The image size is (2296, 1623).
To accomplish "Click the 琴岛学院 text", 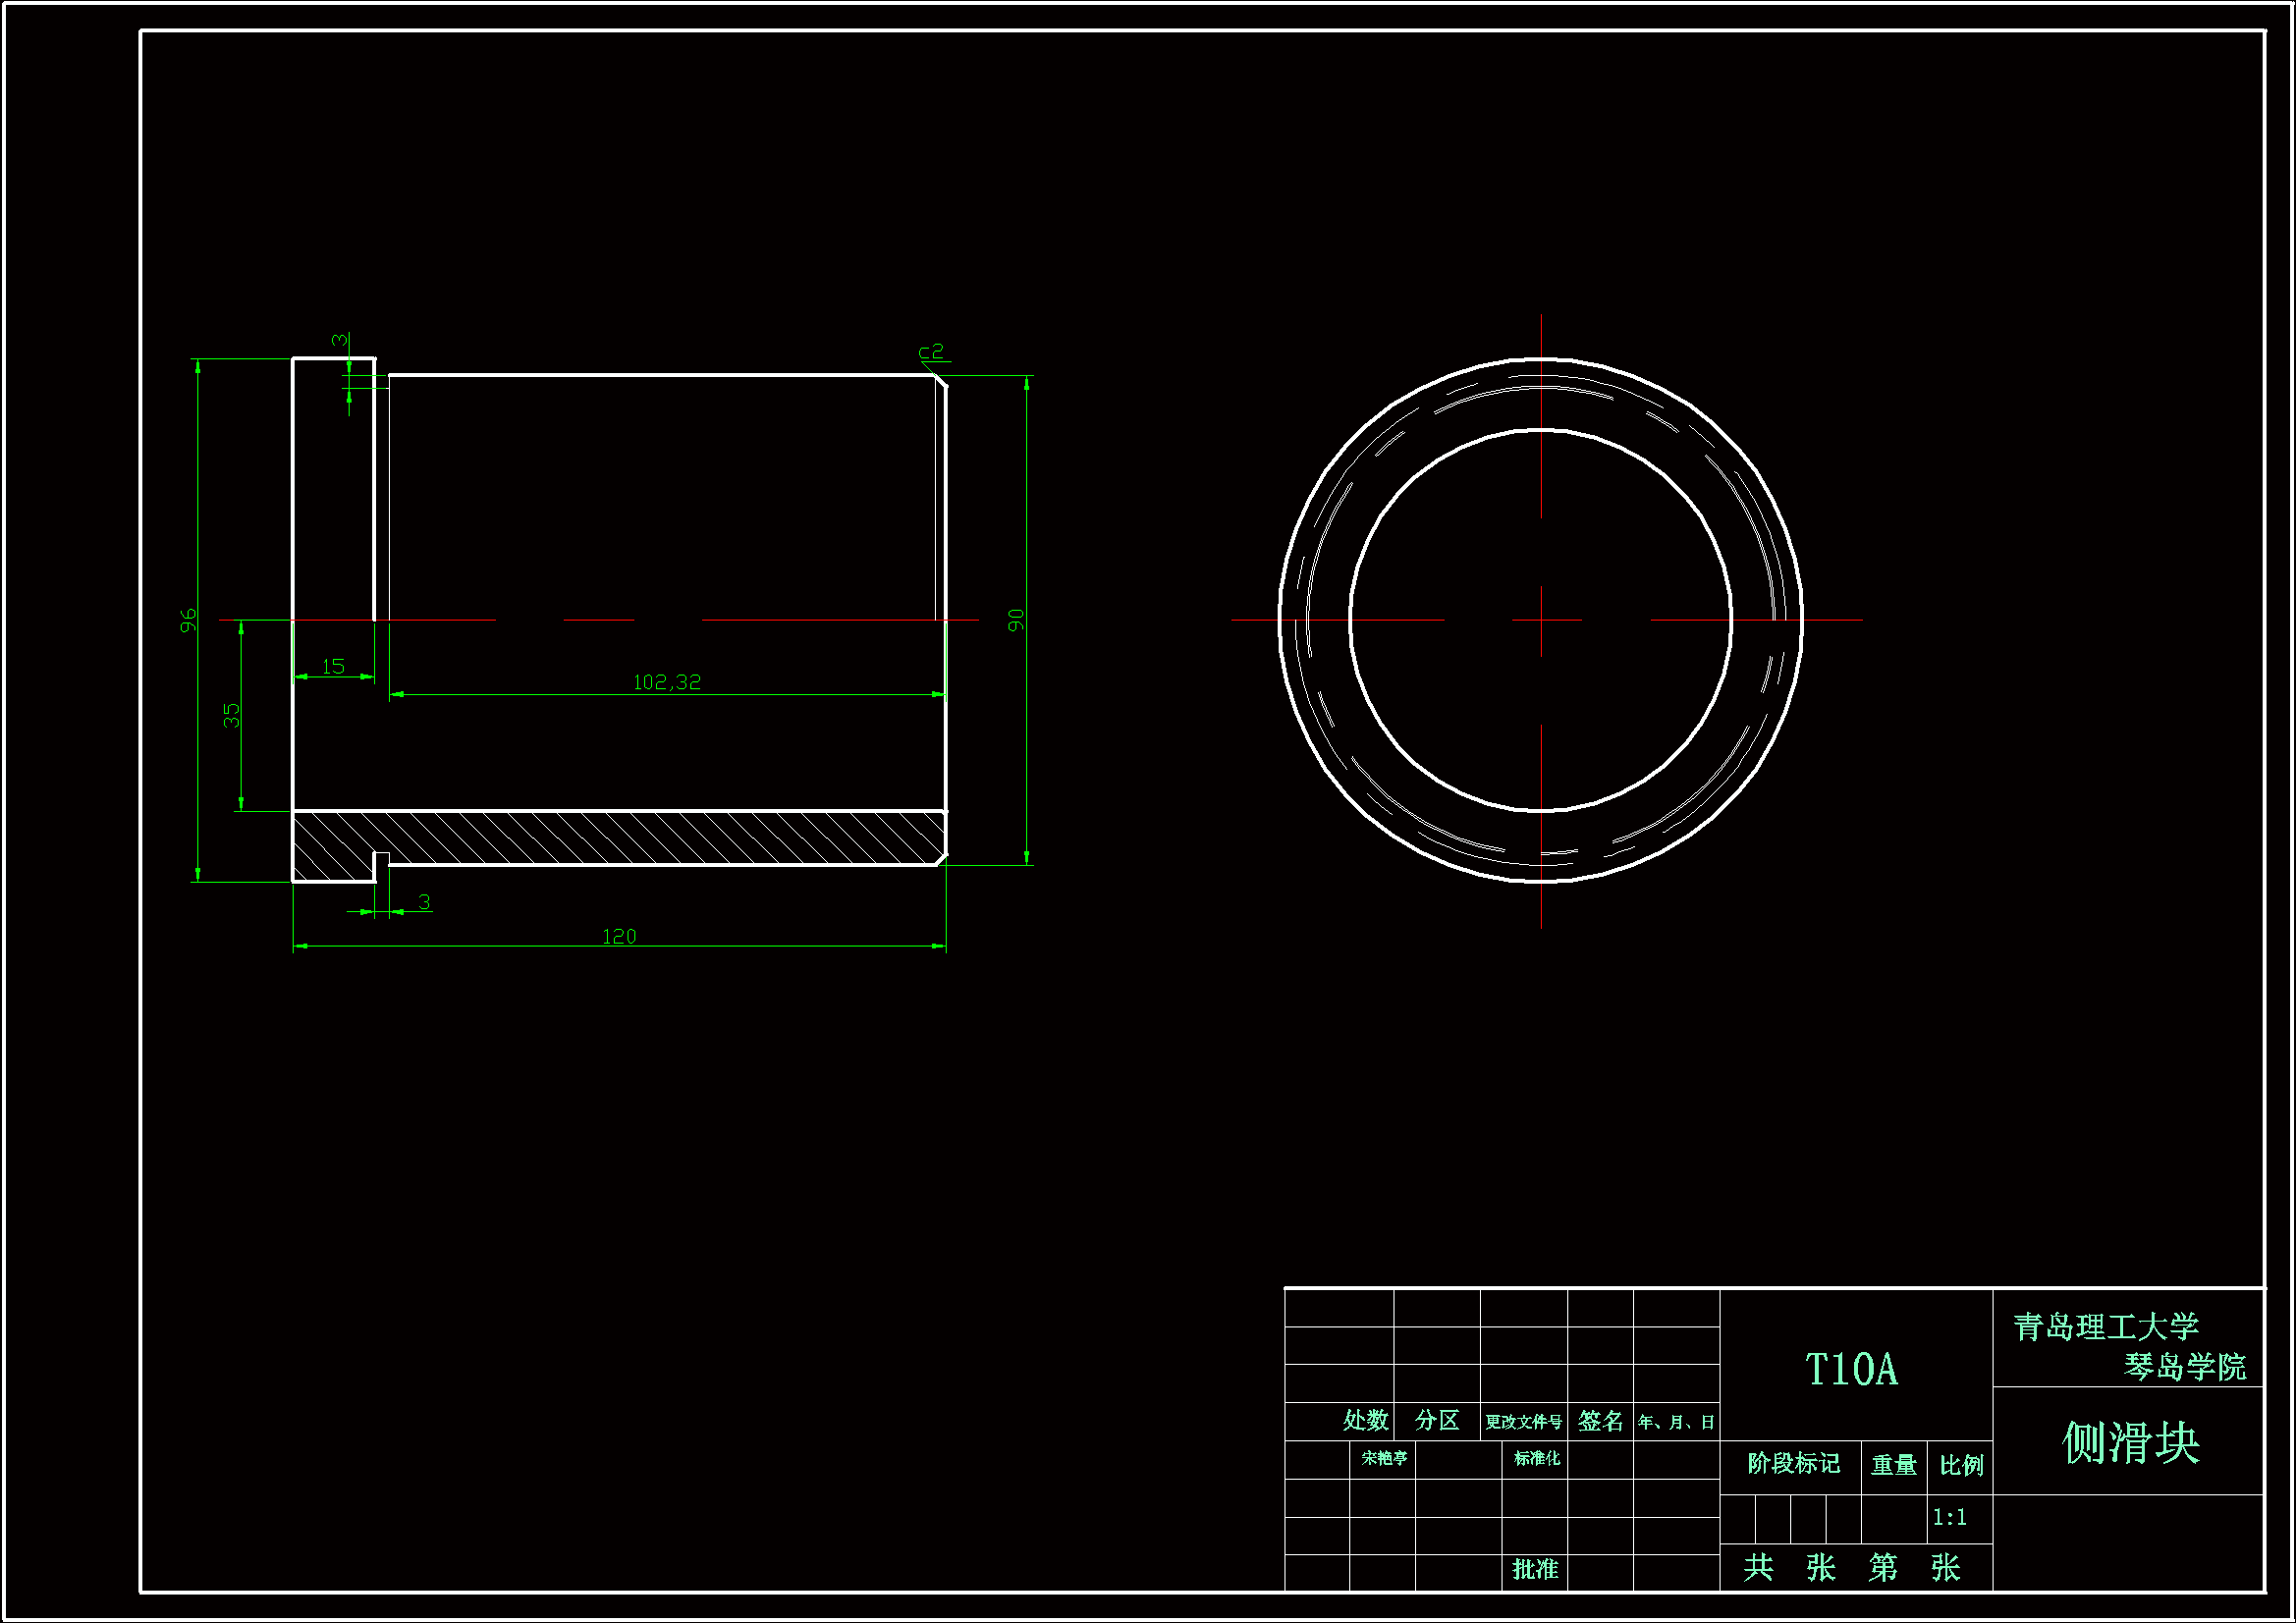I will pyautogui.click(x=2185, y=1366).
